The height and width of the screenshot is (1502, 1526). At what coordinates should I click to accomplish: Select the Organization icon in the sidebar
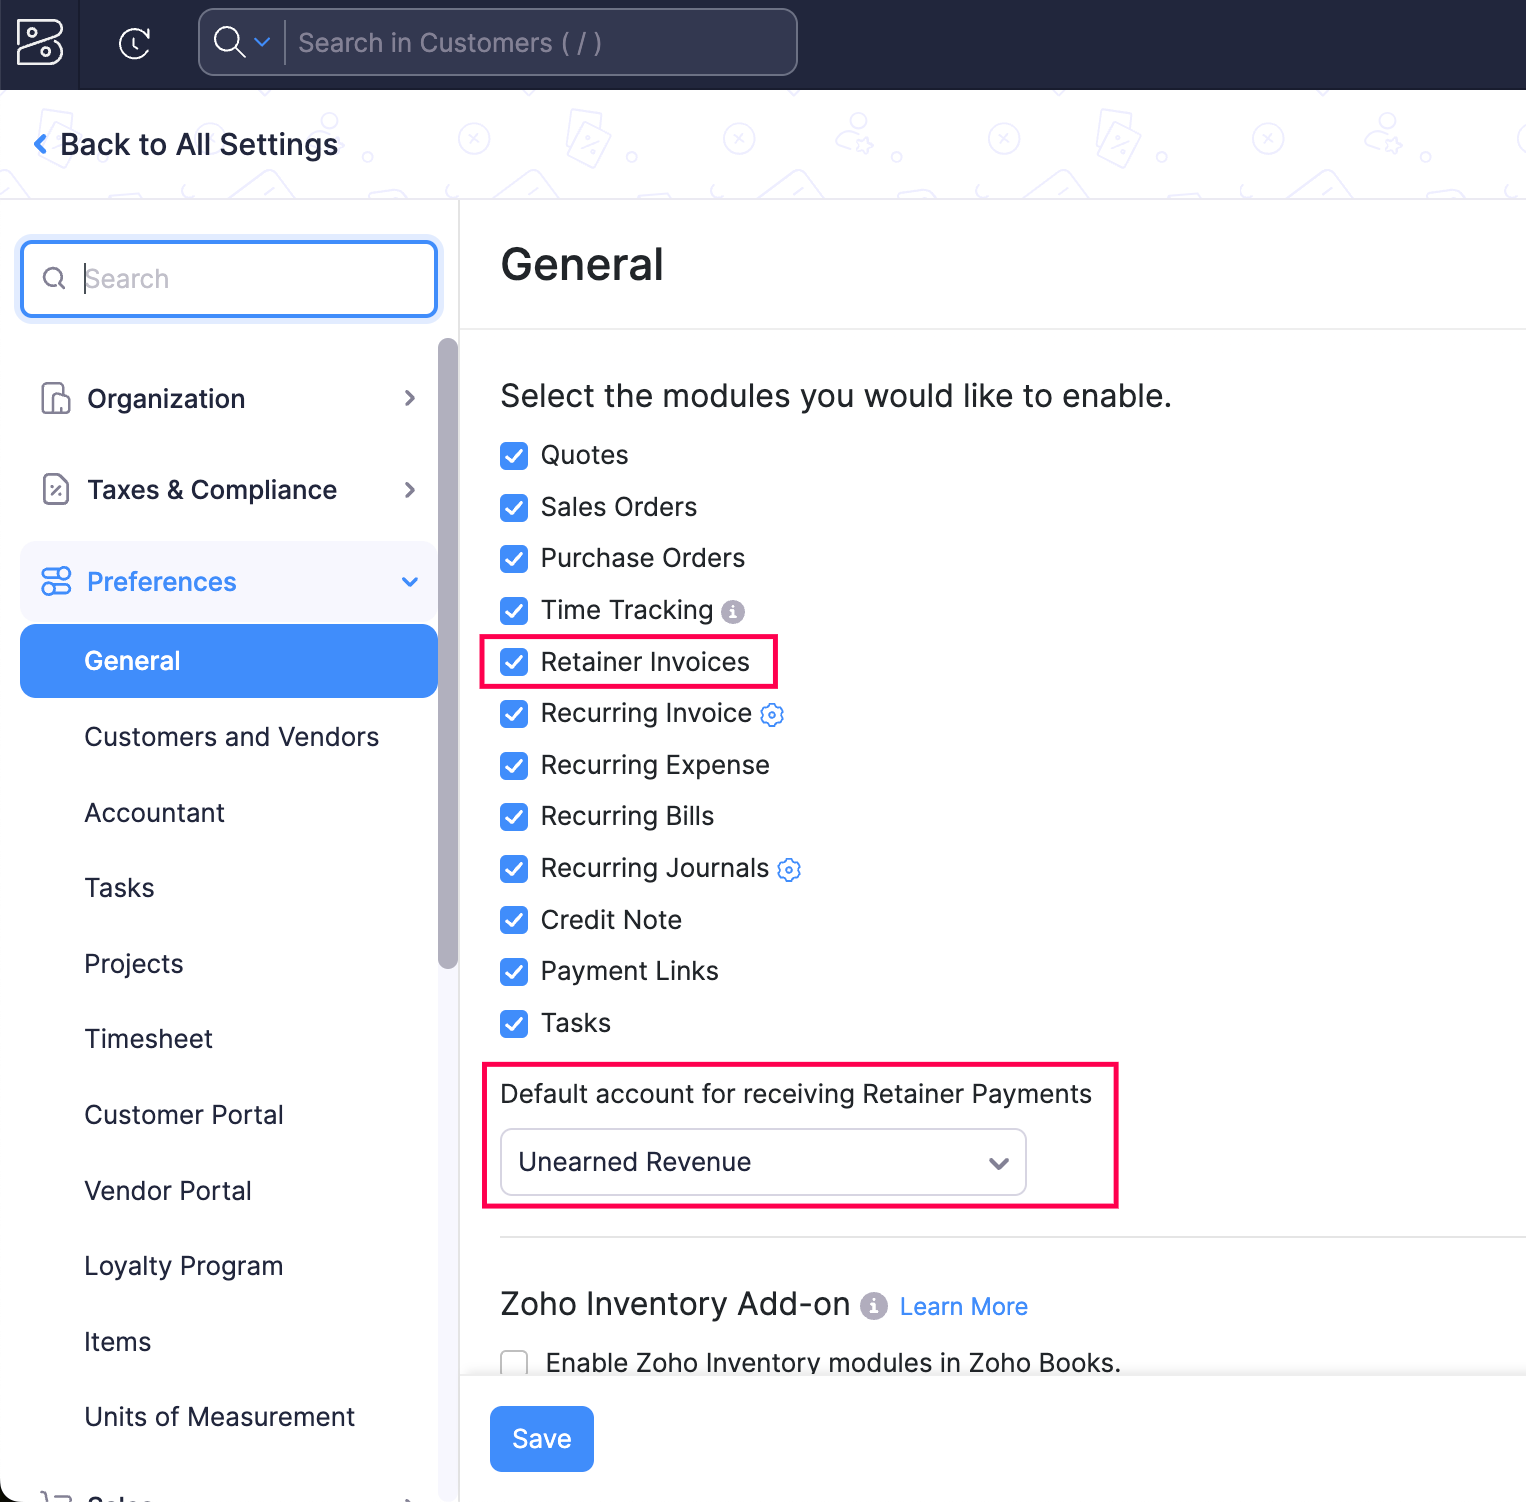[x=56, y=398]
